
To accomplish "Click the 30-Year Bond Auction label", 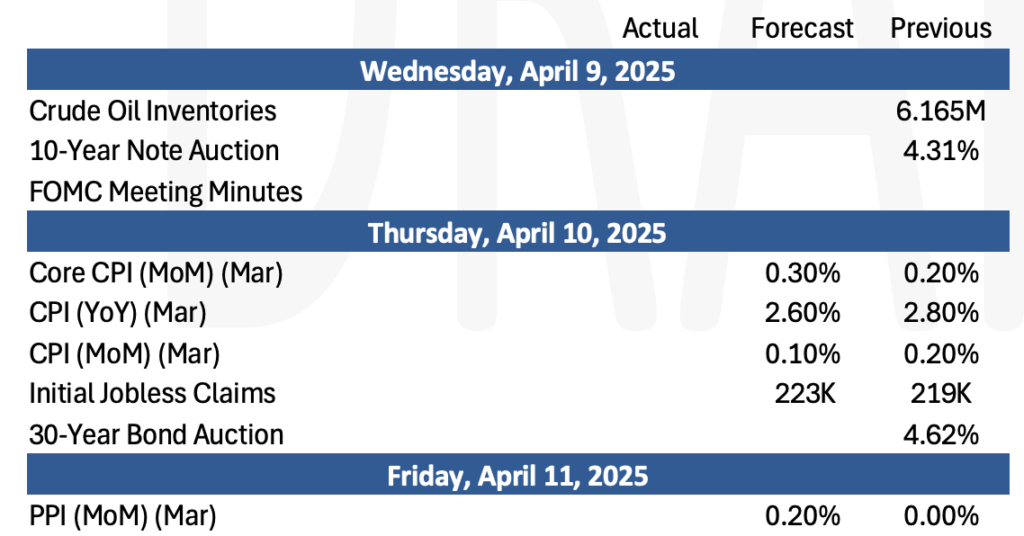I will [x=157, y=435].
